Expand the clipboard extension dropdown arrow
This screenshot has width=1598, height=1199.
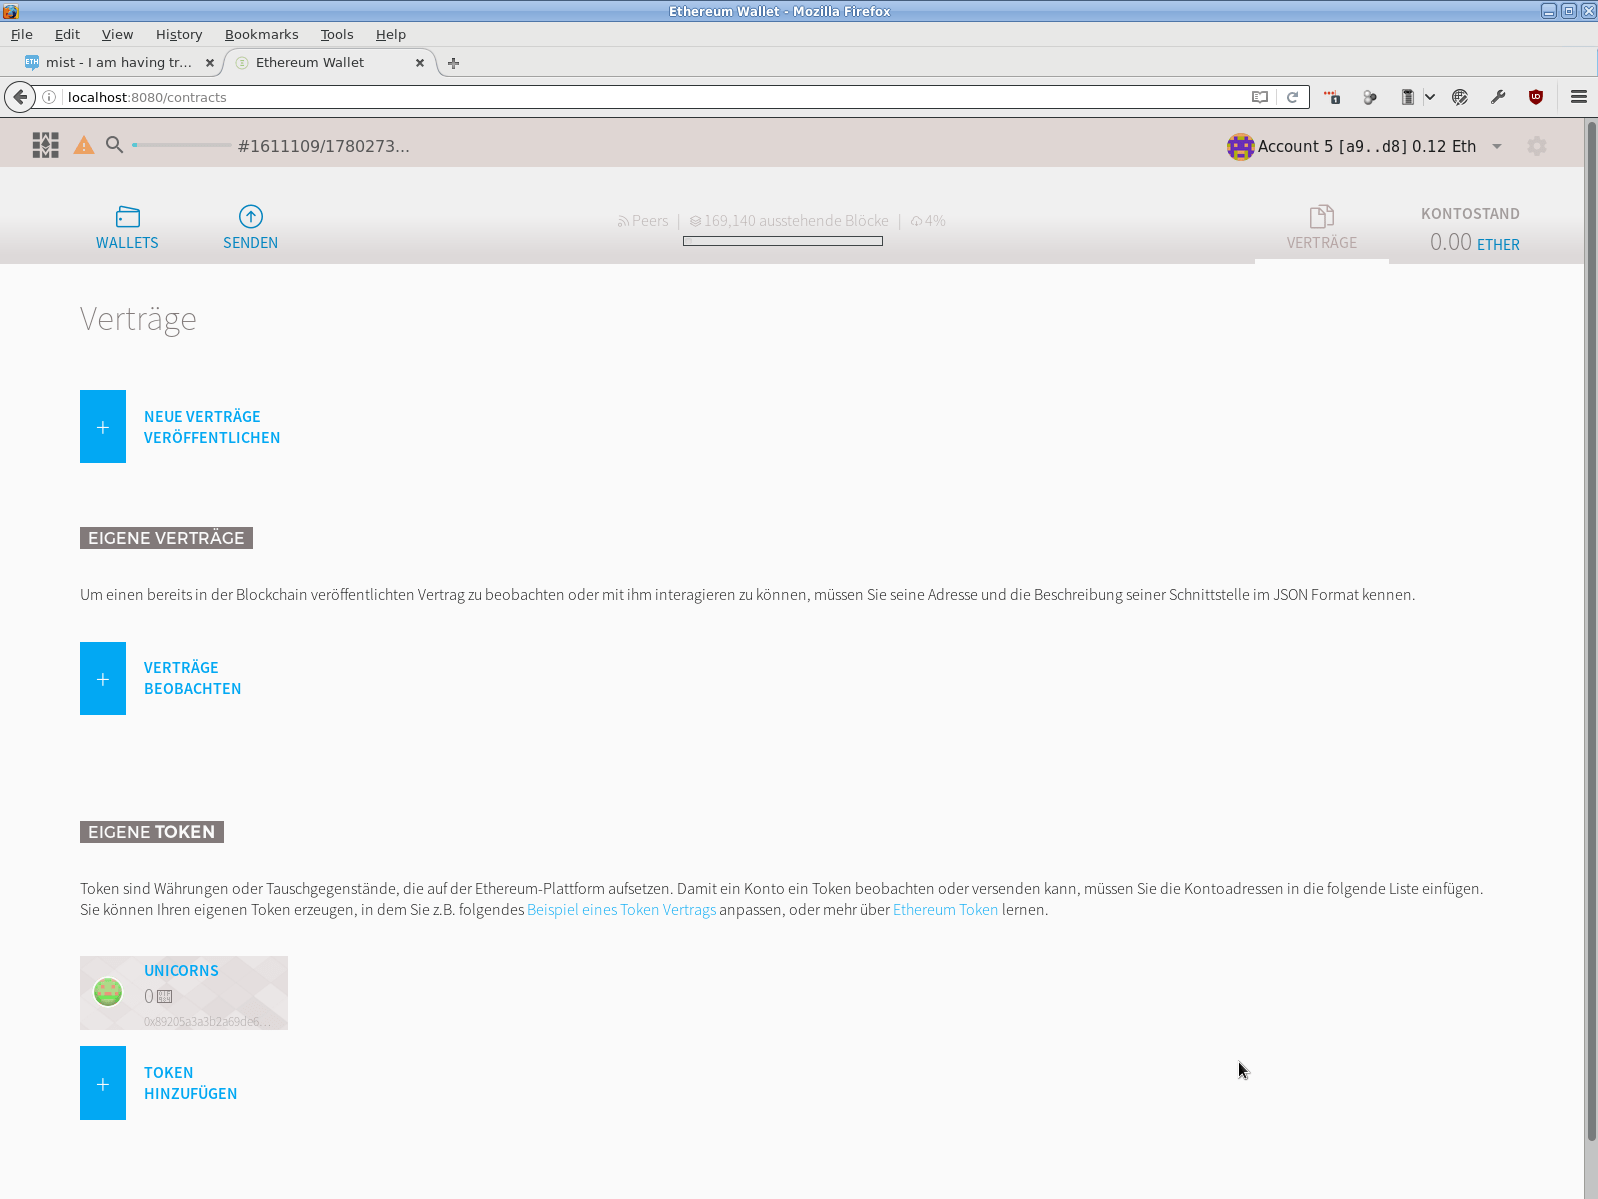point(1430,97)
